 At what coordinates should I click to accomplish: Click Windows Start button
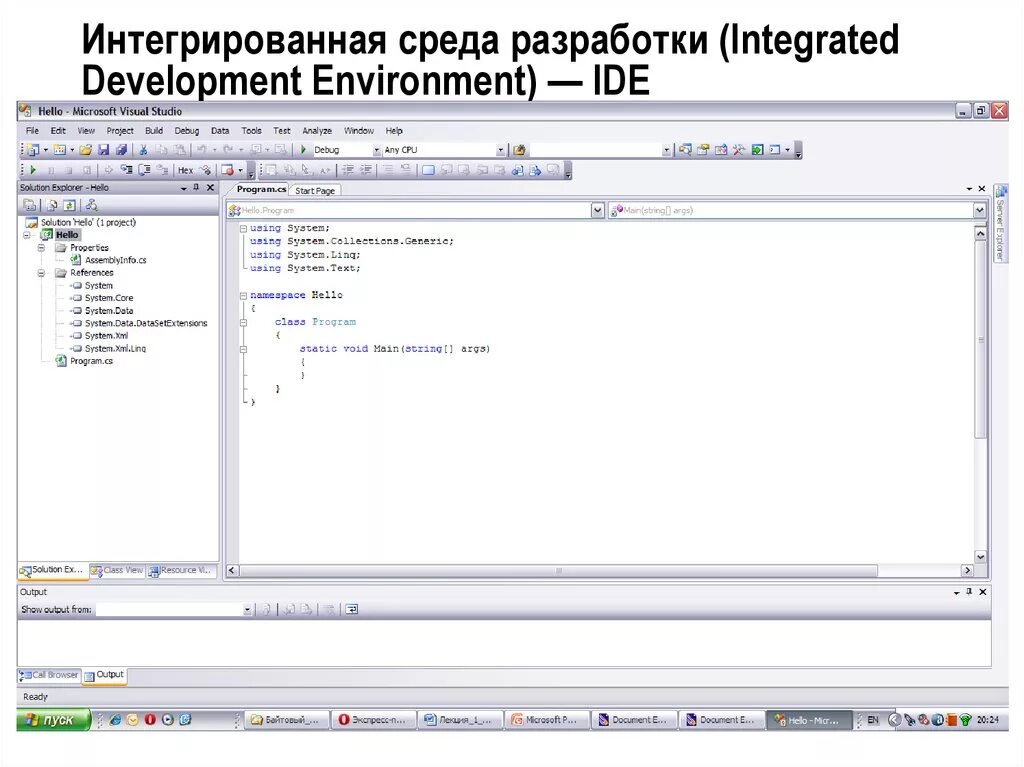52,720
